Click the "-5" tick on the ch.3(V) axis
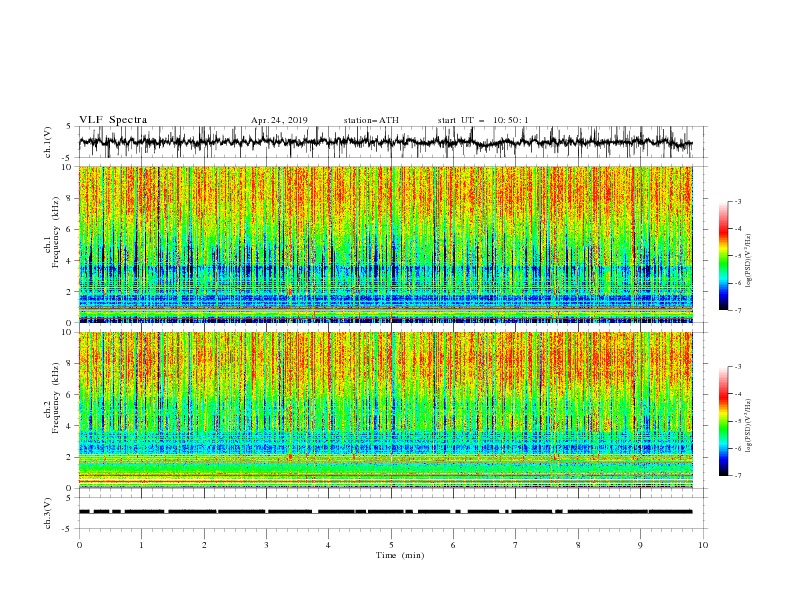This screenshot has height=612, width=792. tap(68, 529)
